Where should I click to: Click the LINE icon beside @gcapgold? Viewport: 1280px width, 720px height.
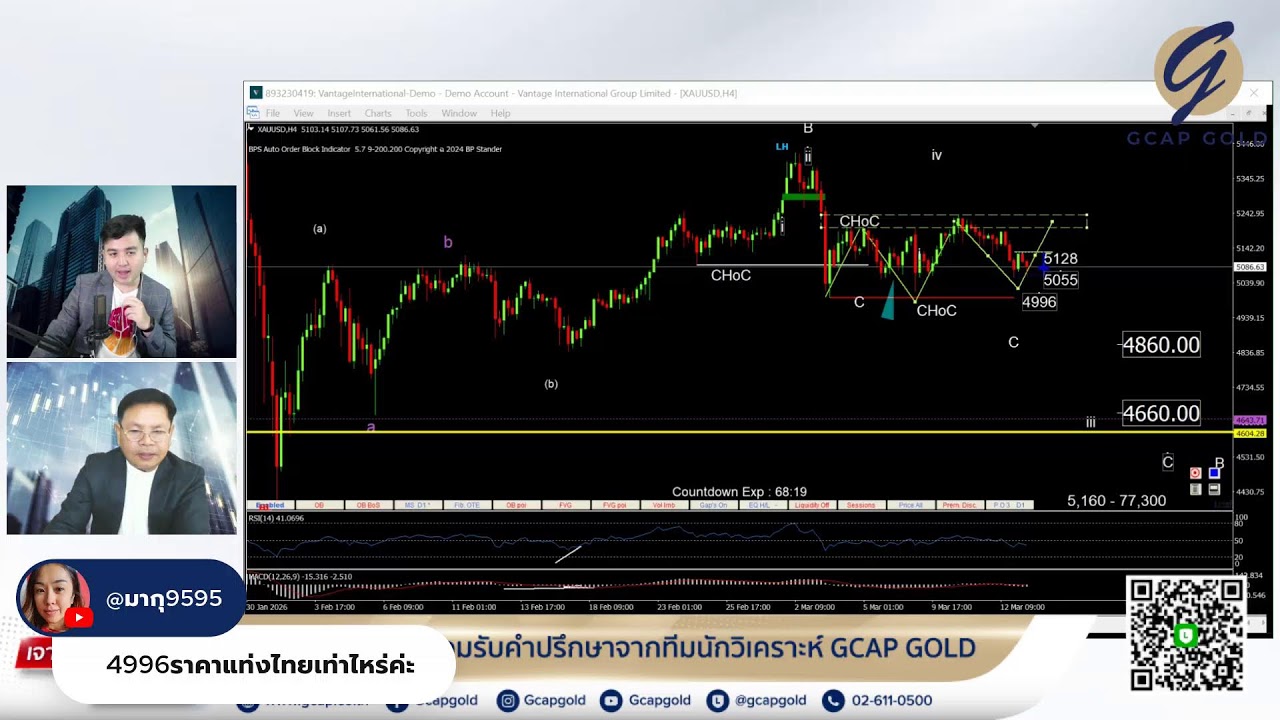pyautogui.click(x=716, y=701)
